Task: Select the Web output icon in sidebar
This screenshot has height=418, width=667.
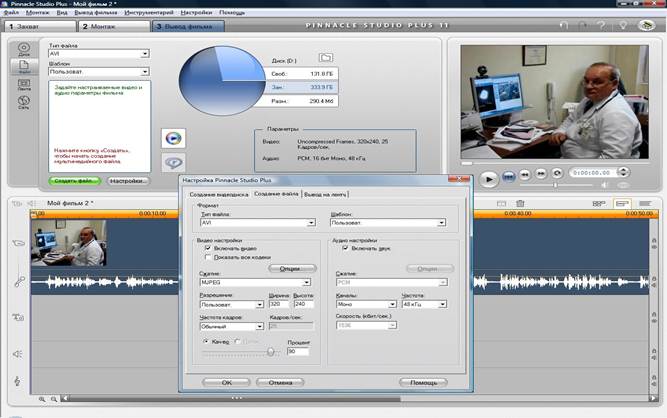Action: (24, 102)
